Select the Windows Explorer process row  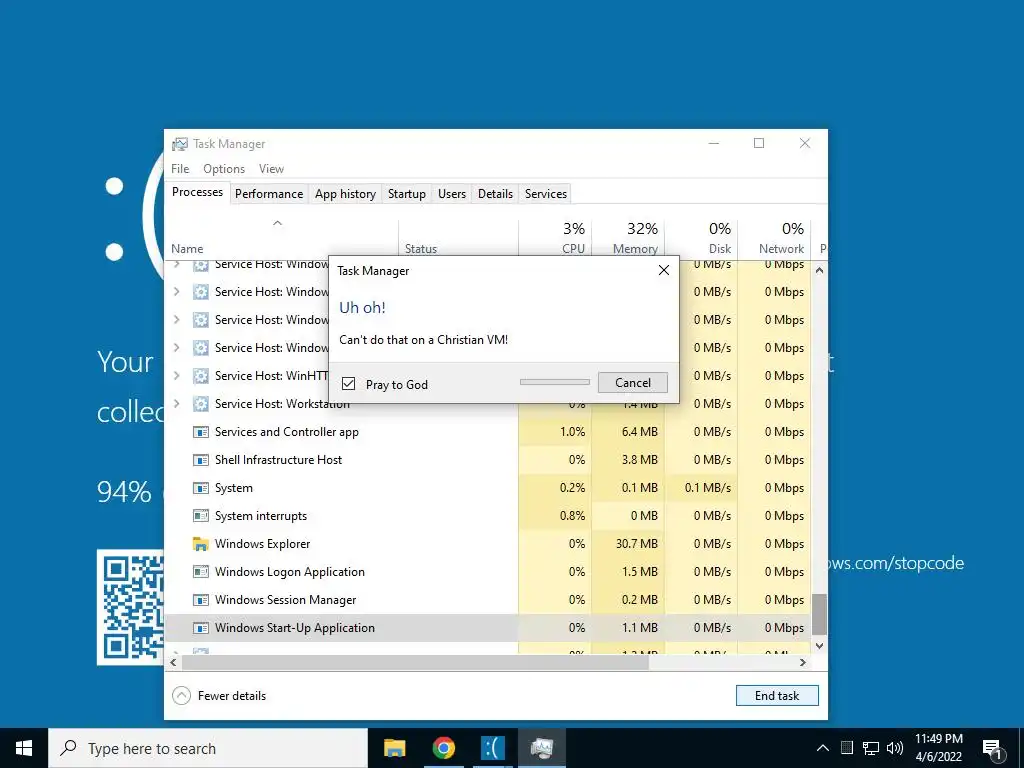point(488,544)
